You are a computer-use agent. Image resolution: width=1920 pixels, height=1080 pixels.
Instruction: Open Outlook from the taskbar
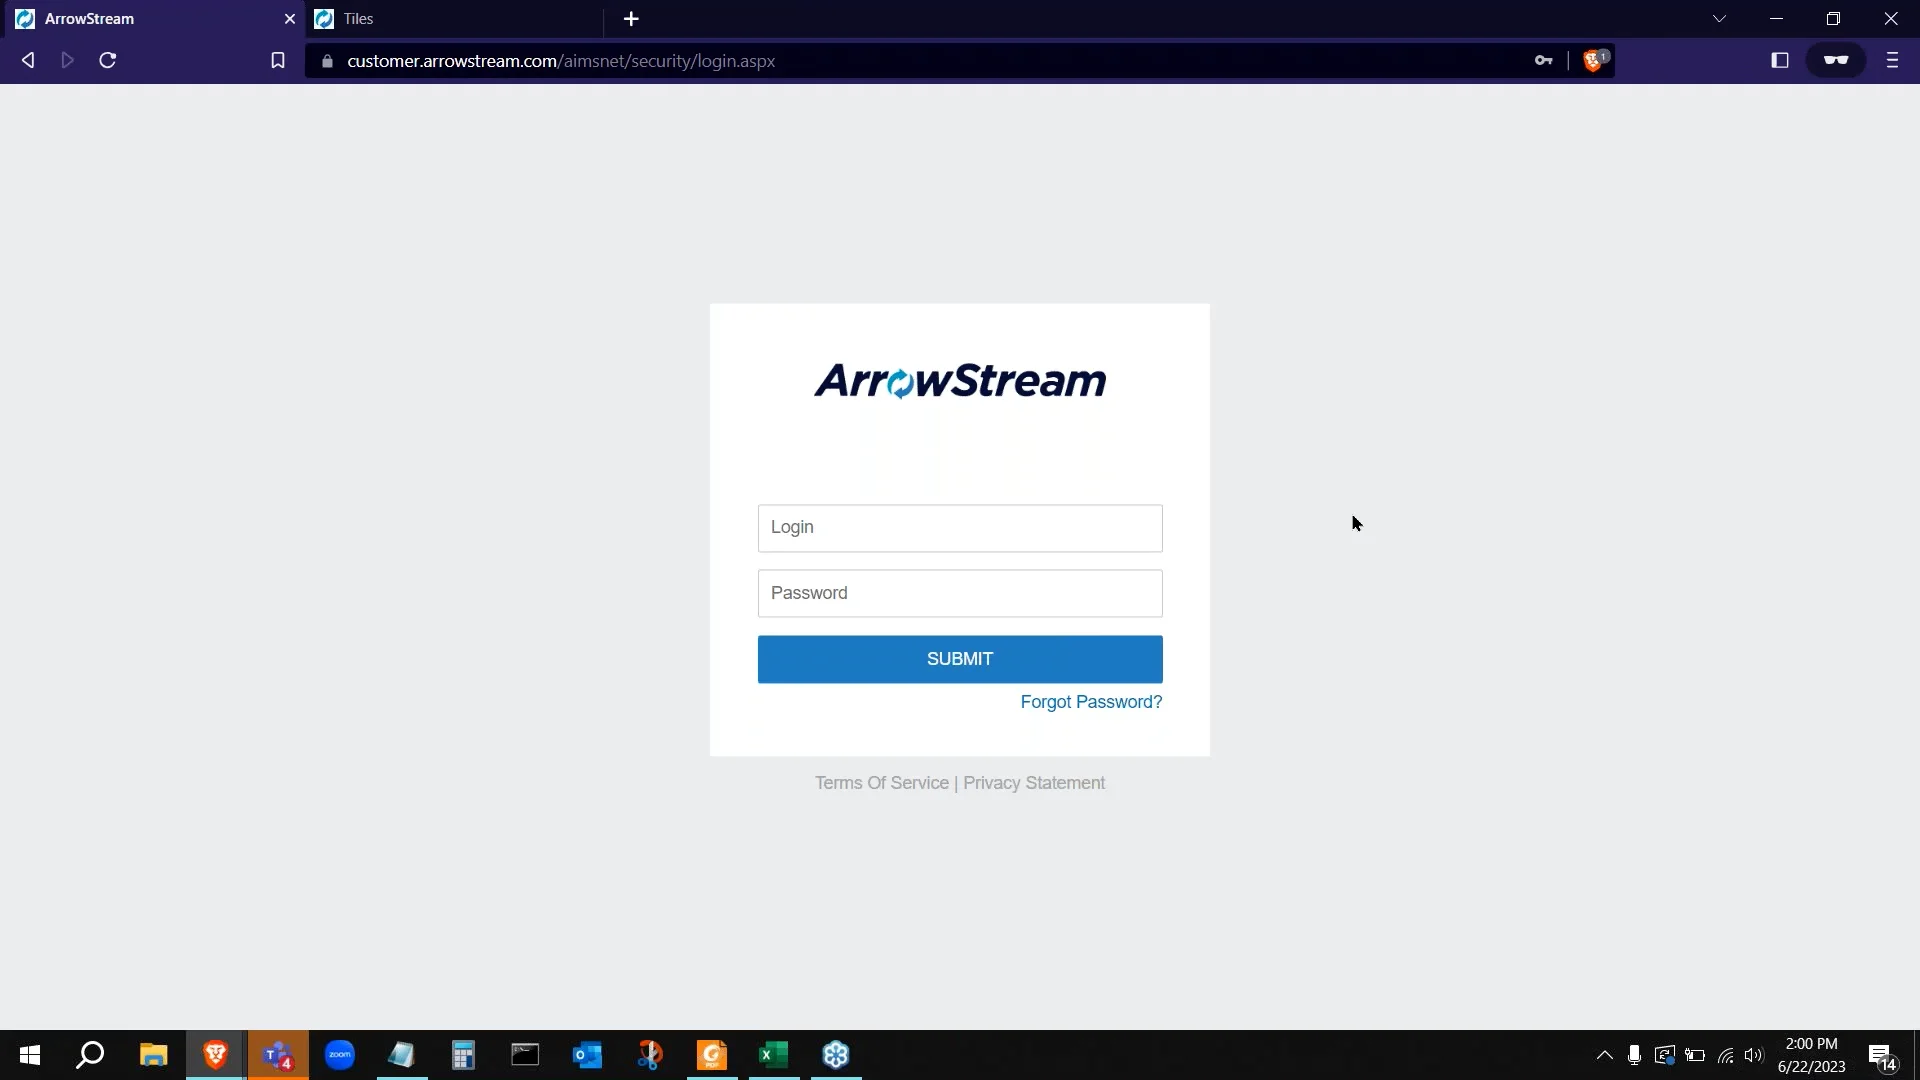[587, 1055]
